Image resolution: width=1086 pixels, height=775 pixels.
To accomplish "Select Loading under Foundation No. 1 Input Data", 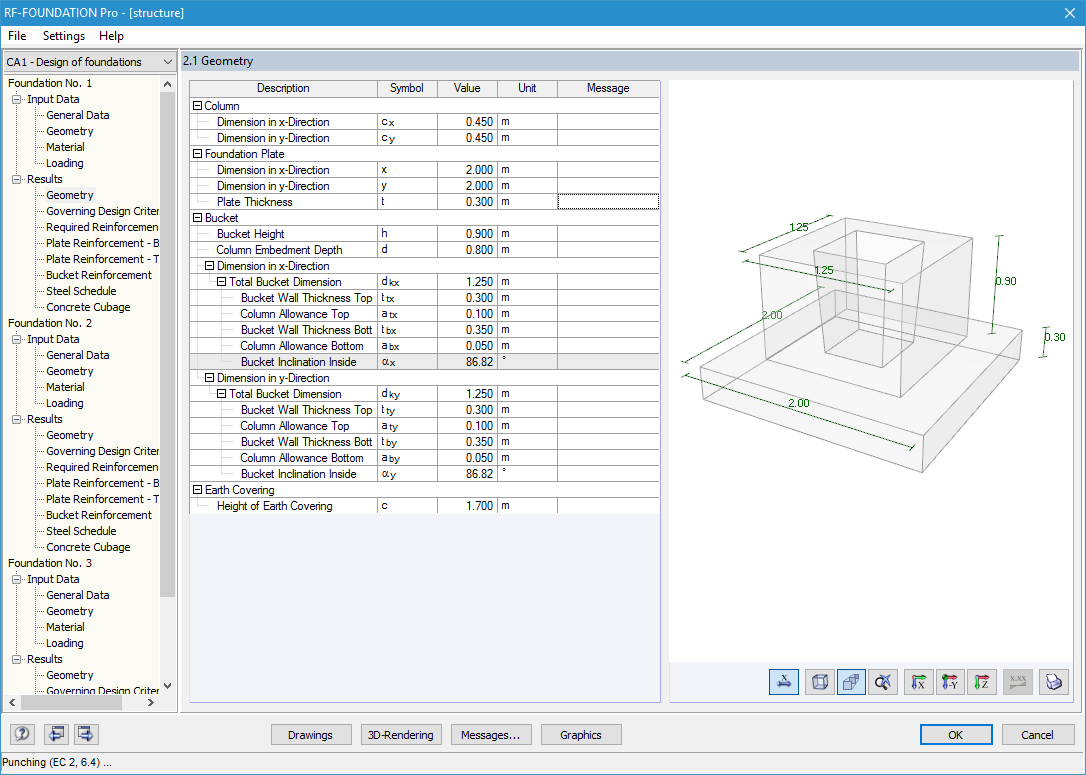I will pos(64,163).
